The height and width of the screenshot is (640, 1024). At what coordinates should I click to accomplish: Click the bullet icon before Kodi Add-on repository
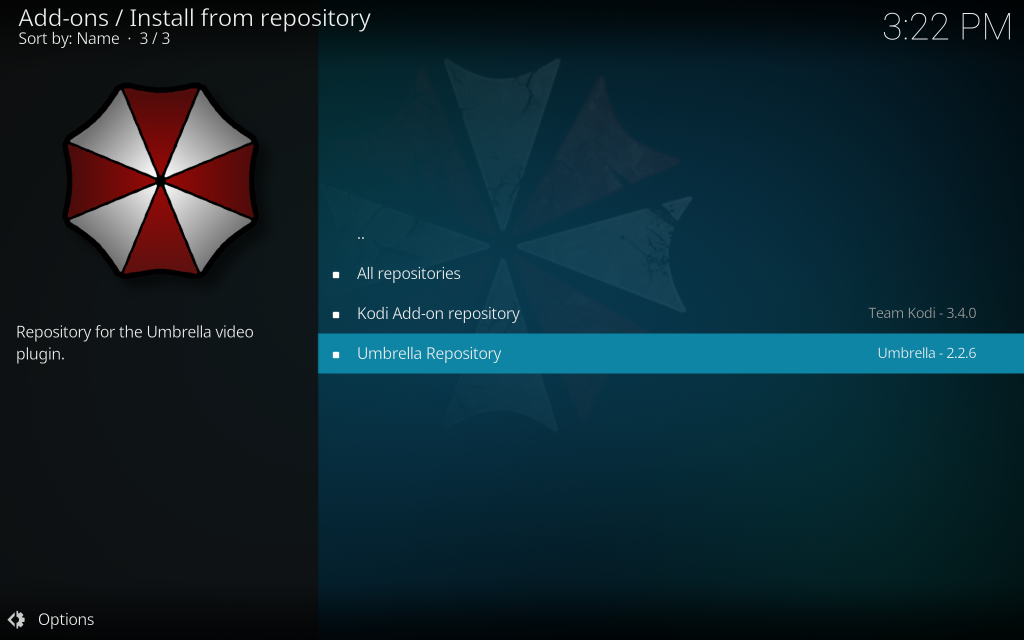pyautogui.click(x=337, y=313)
